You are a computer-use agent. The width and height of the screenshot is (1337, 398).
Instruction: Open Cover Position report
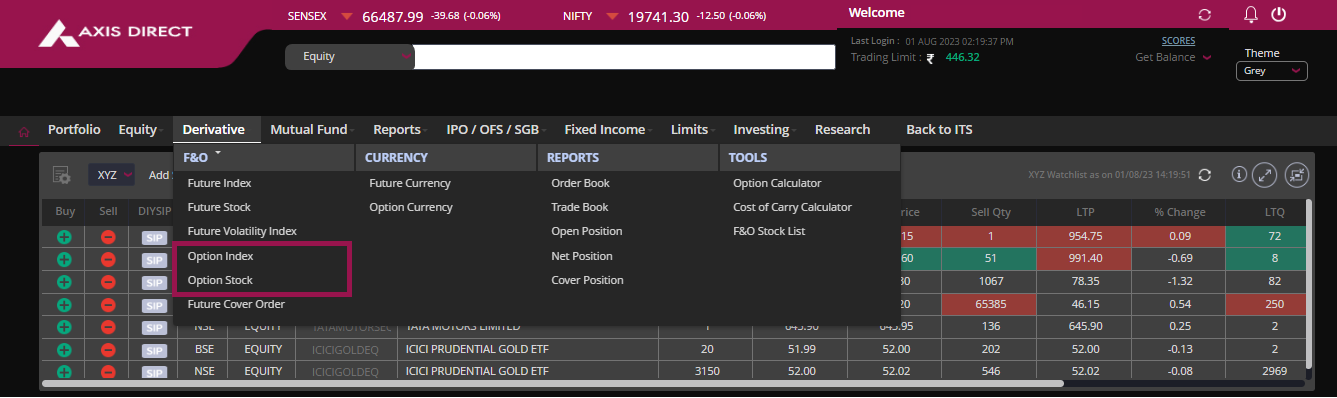pyautogui.click(x=587, y=281)
